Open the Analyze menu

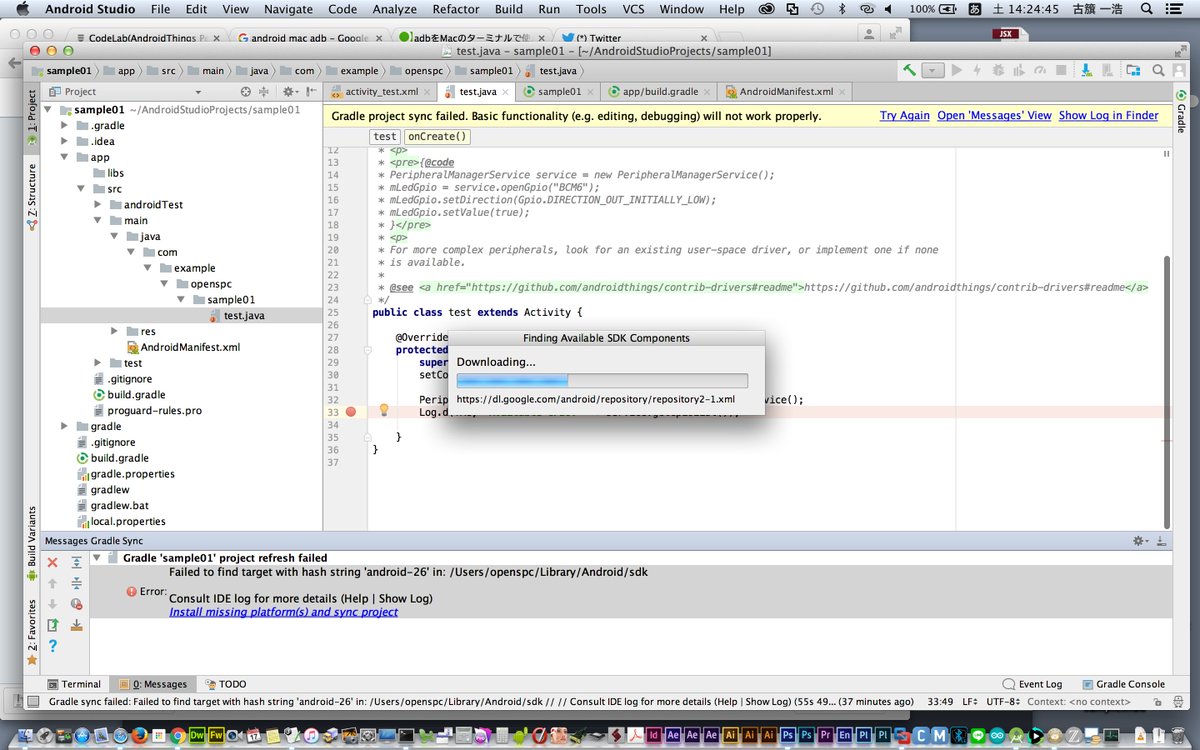[394, 9]
